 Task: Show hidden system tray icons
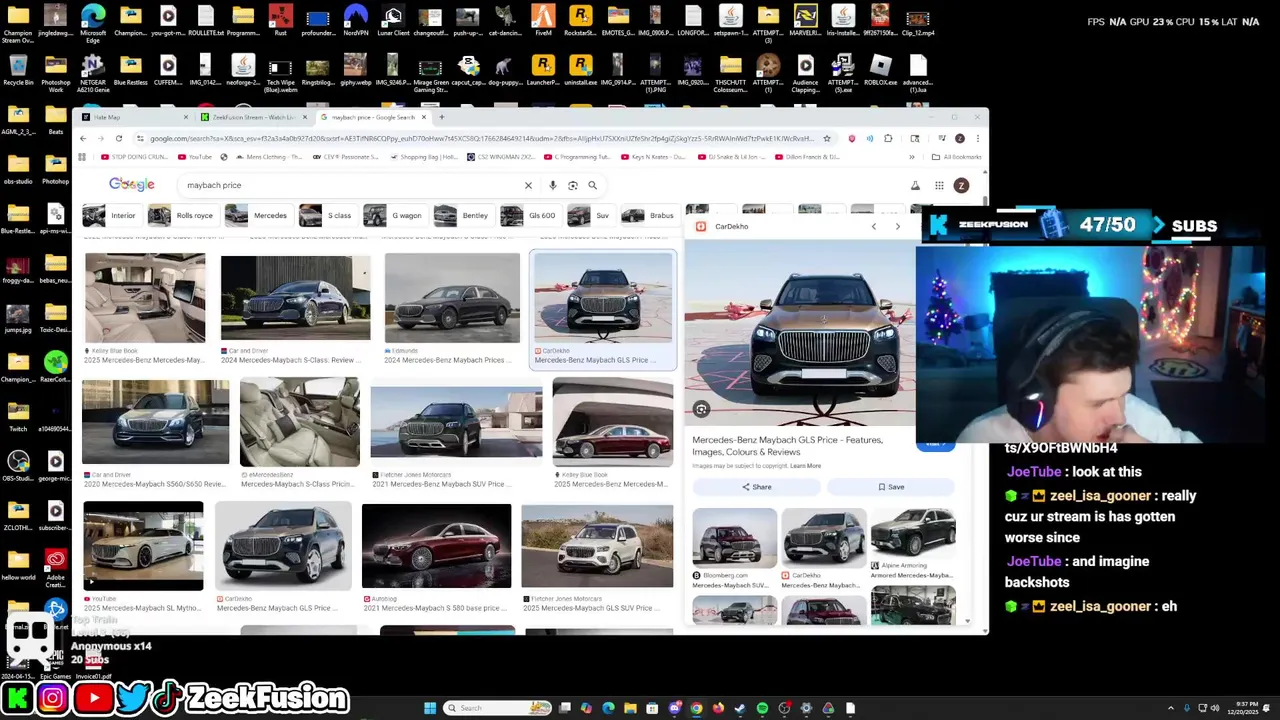pyautogui.click(x=1171, y=708)
